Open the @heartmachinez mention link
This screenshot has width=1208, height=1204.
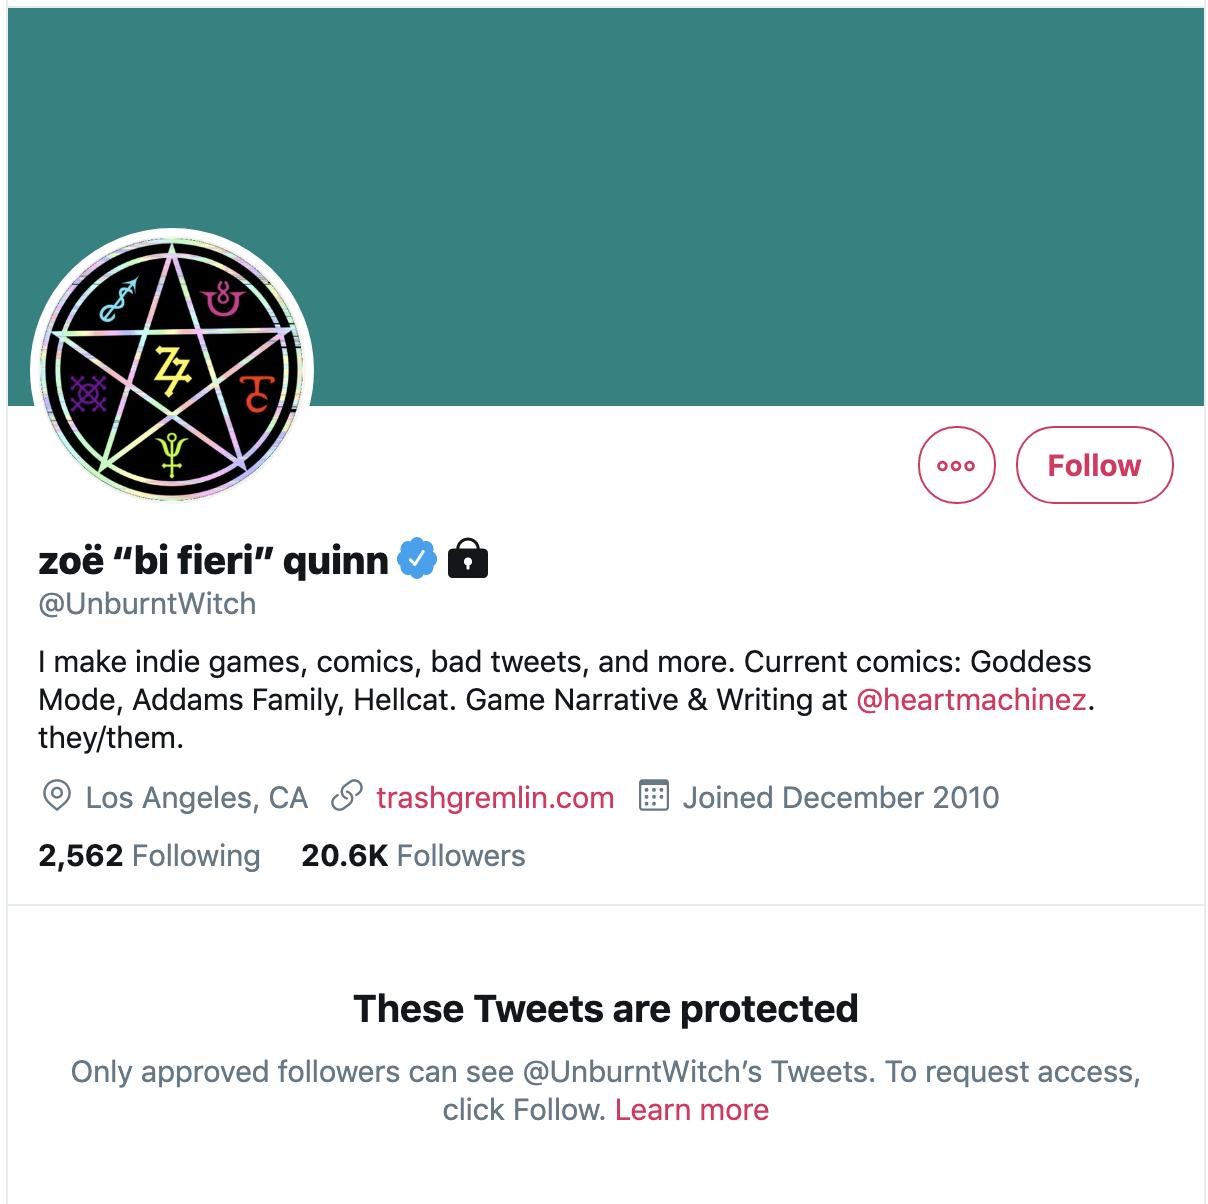[971, 699]
